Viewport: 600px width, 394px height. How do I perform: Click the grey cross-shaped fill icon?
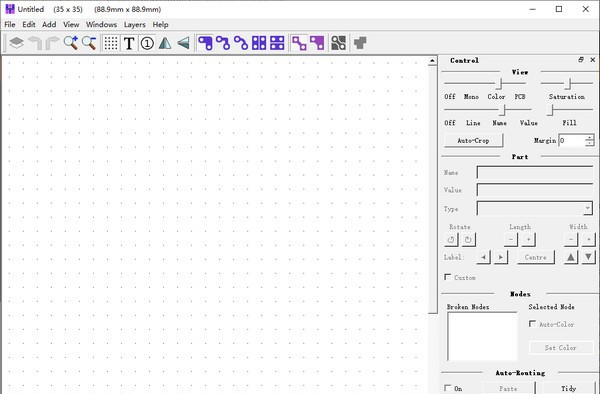tap(360, 43)
